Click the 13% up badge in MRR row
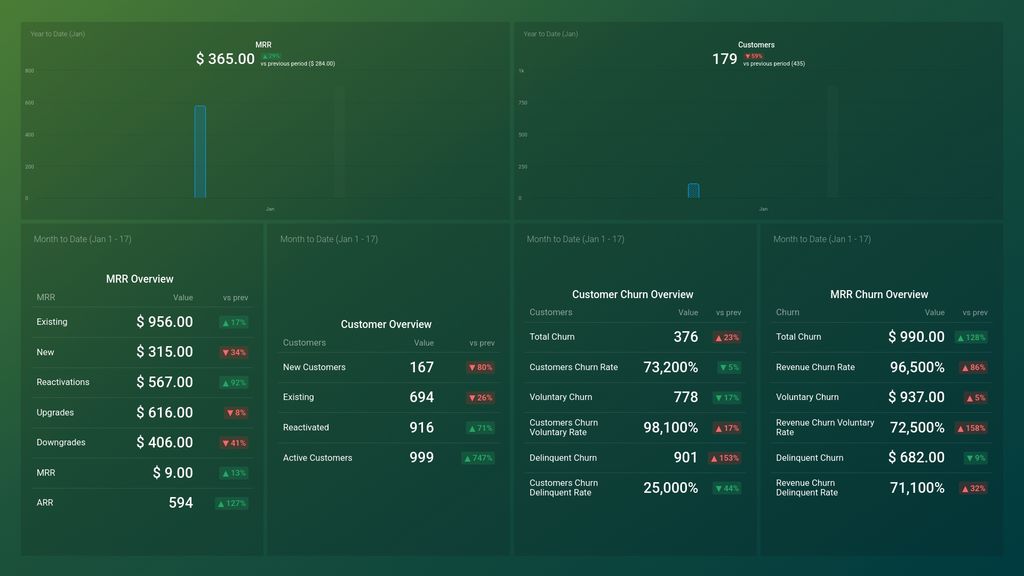This screenshot has width=1024, height=576. pos(234,473)
